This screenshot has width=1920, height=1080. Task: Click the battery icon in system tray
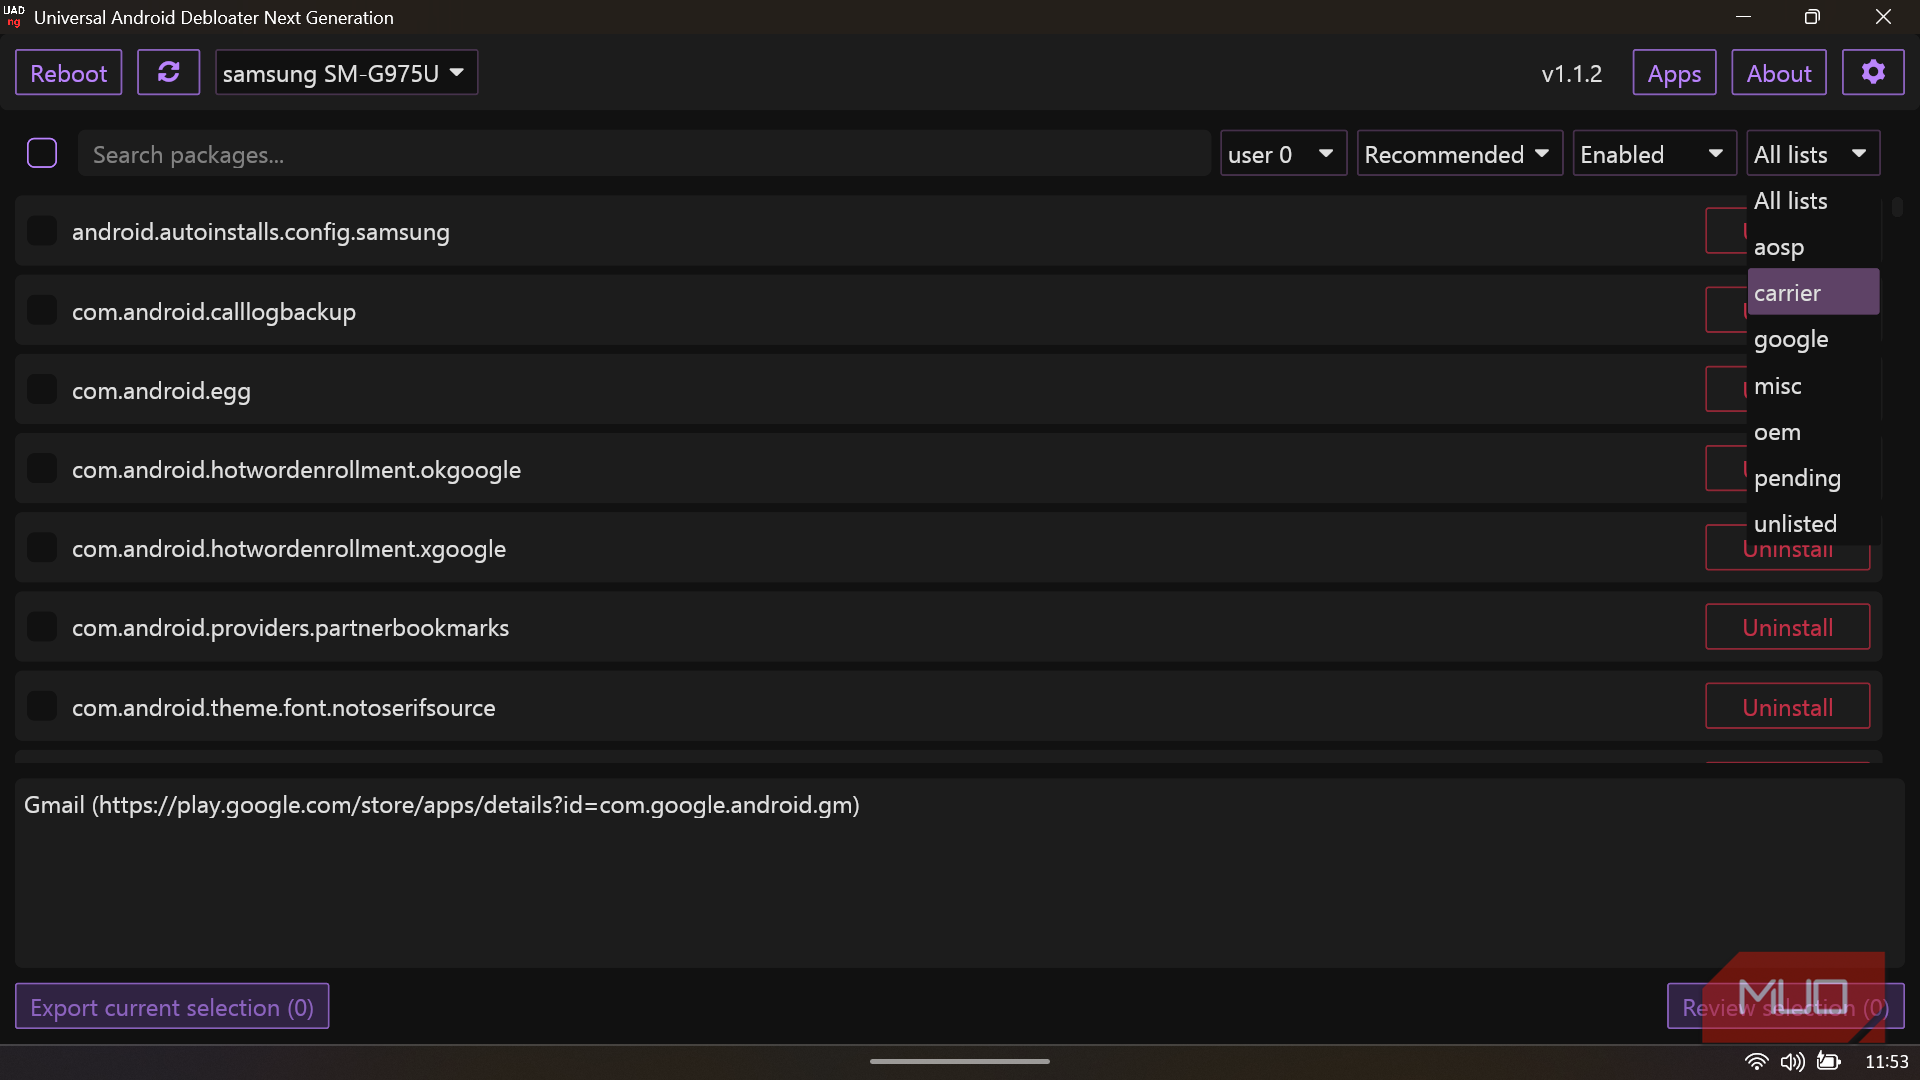point(1829,1061)
